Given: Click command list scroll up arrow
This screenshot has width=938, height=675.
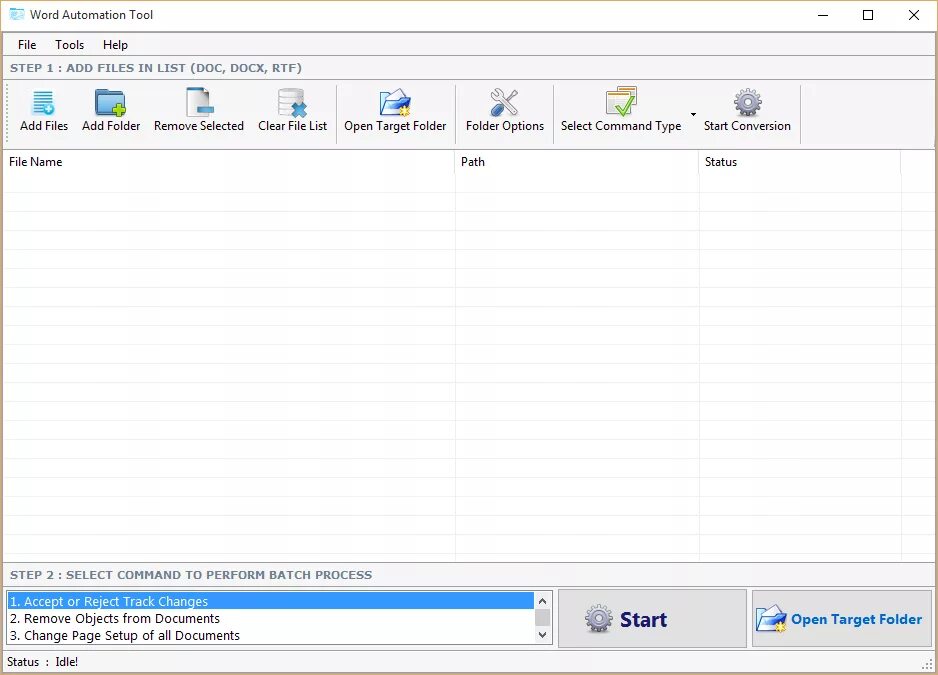Looking at the screenshot, I should [x=543, y=600].
